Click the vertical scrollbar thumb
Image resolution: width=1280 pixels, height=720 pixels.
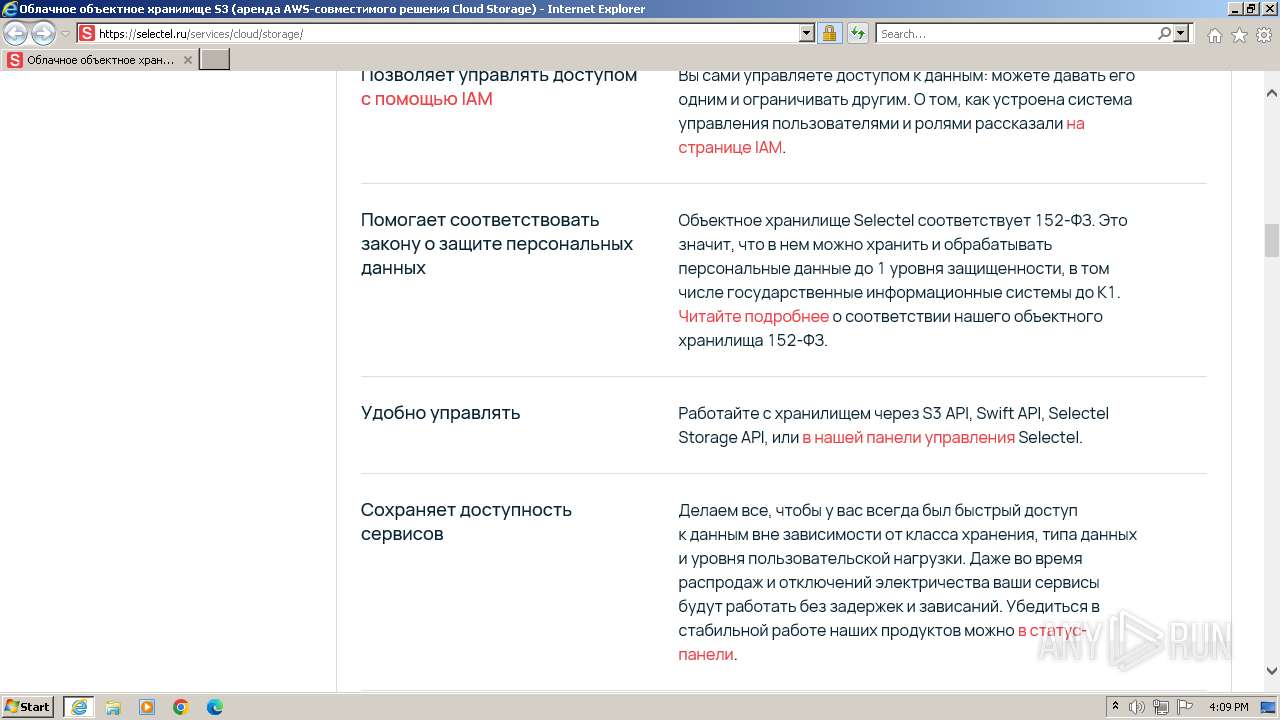(x=1272, y=240)
